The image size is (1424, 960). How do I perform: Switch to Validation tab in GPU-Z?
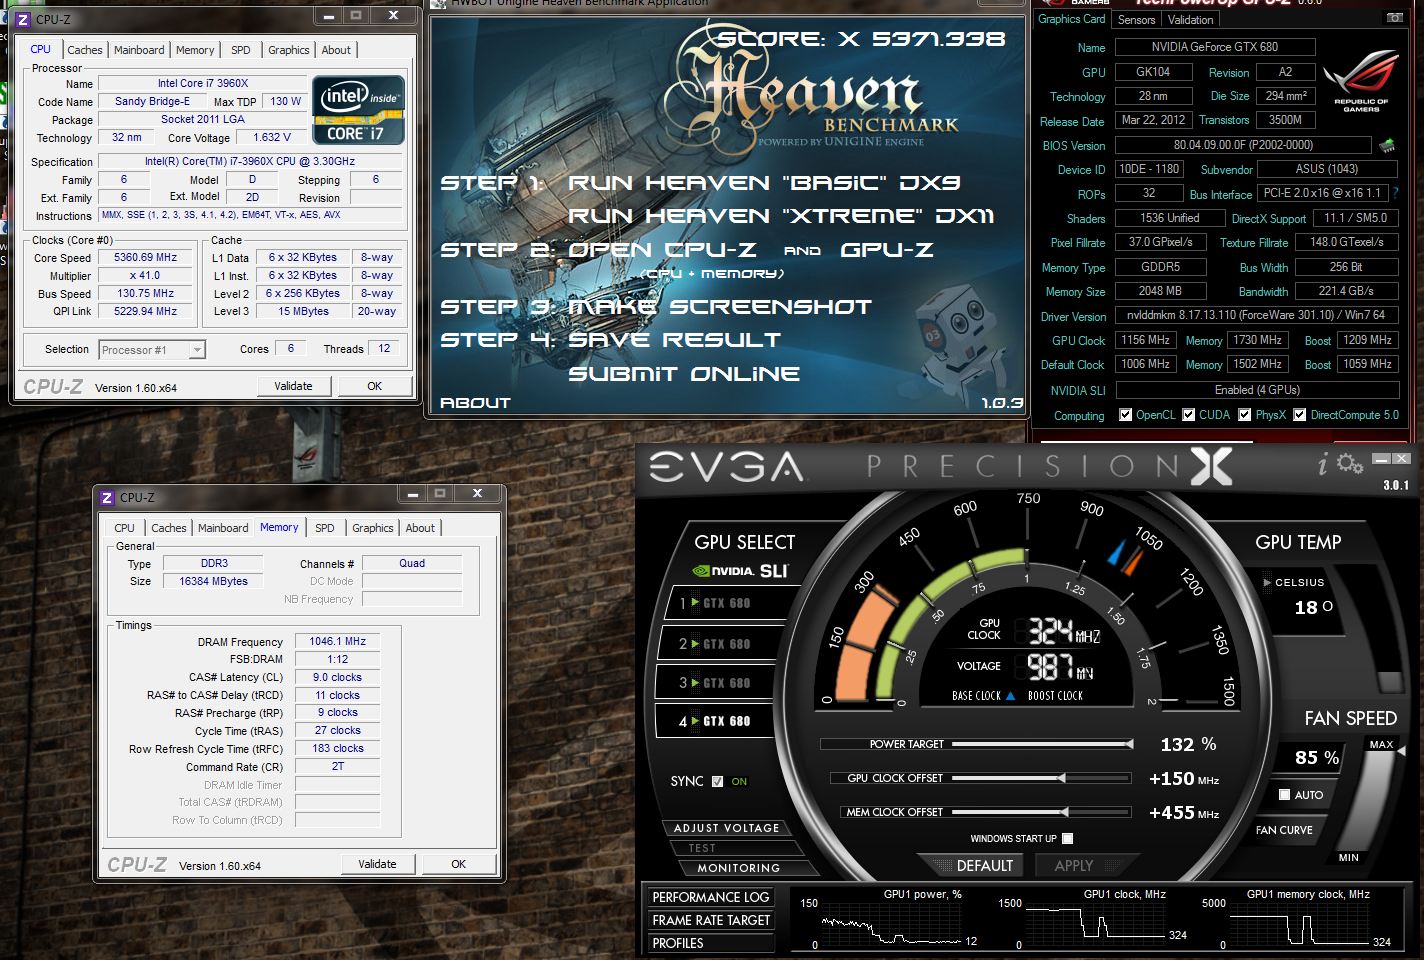(x=1190, y=19)
